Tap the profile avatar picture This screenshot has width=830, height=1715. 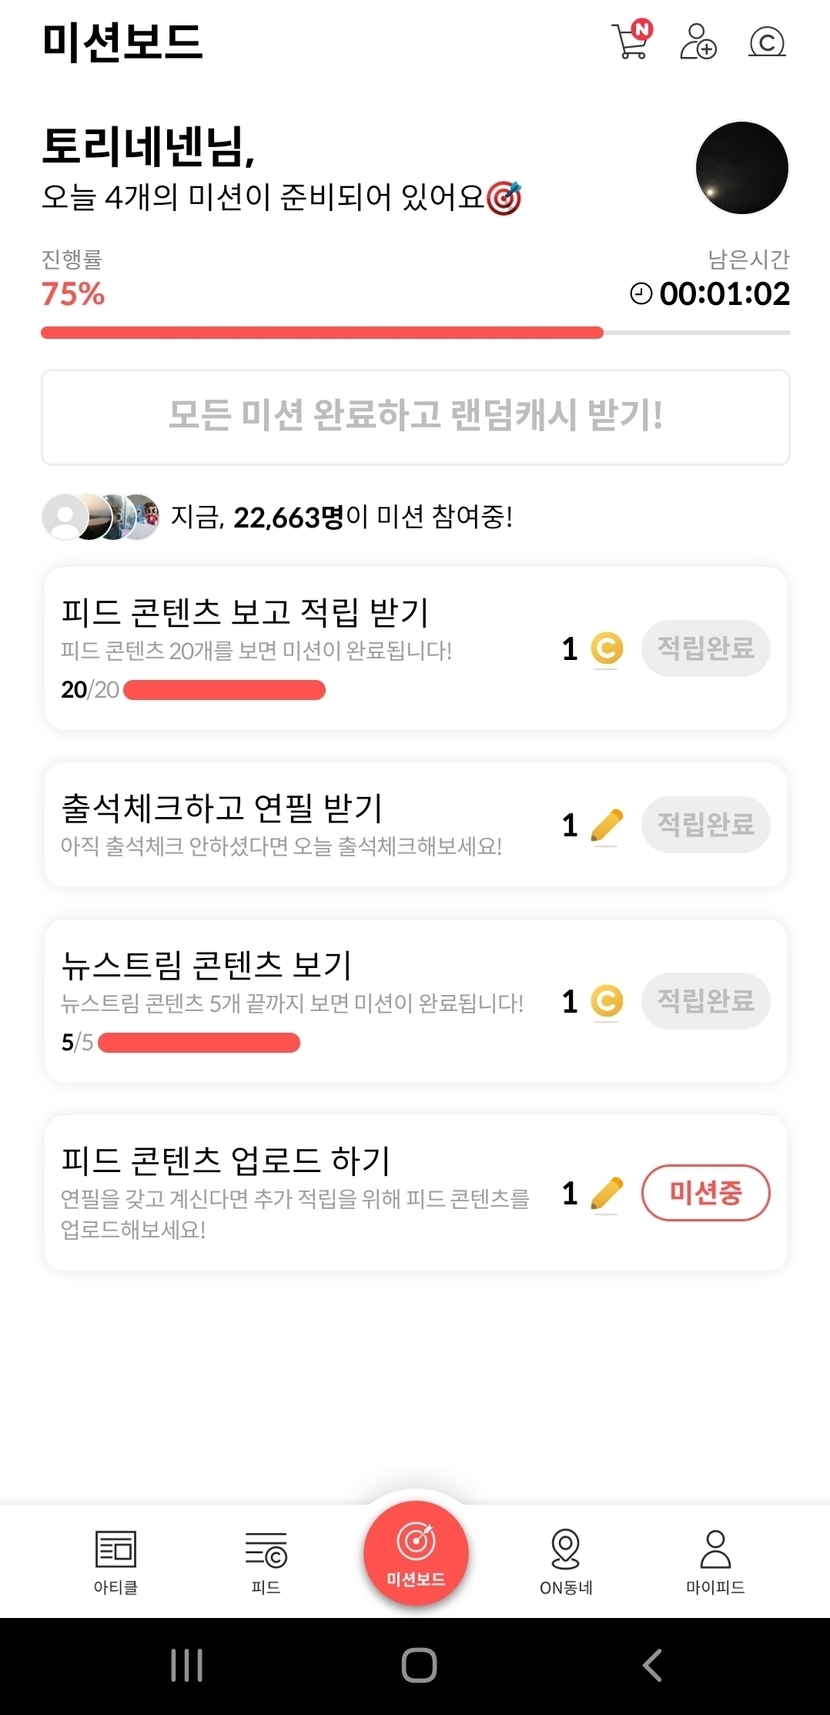[742, 168]
